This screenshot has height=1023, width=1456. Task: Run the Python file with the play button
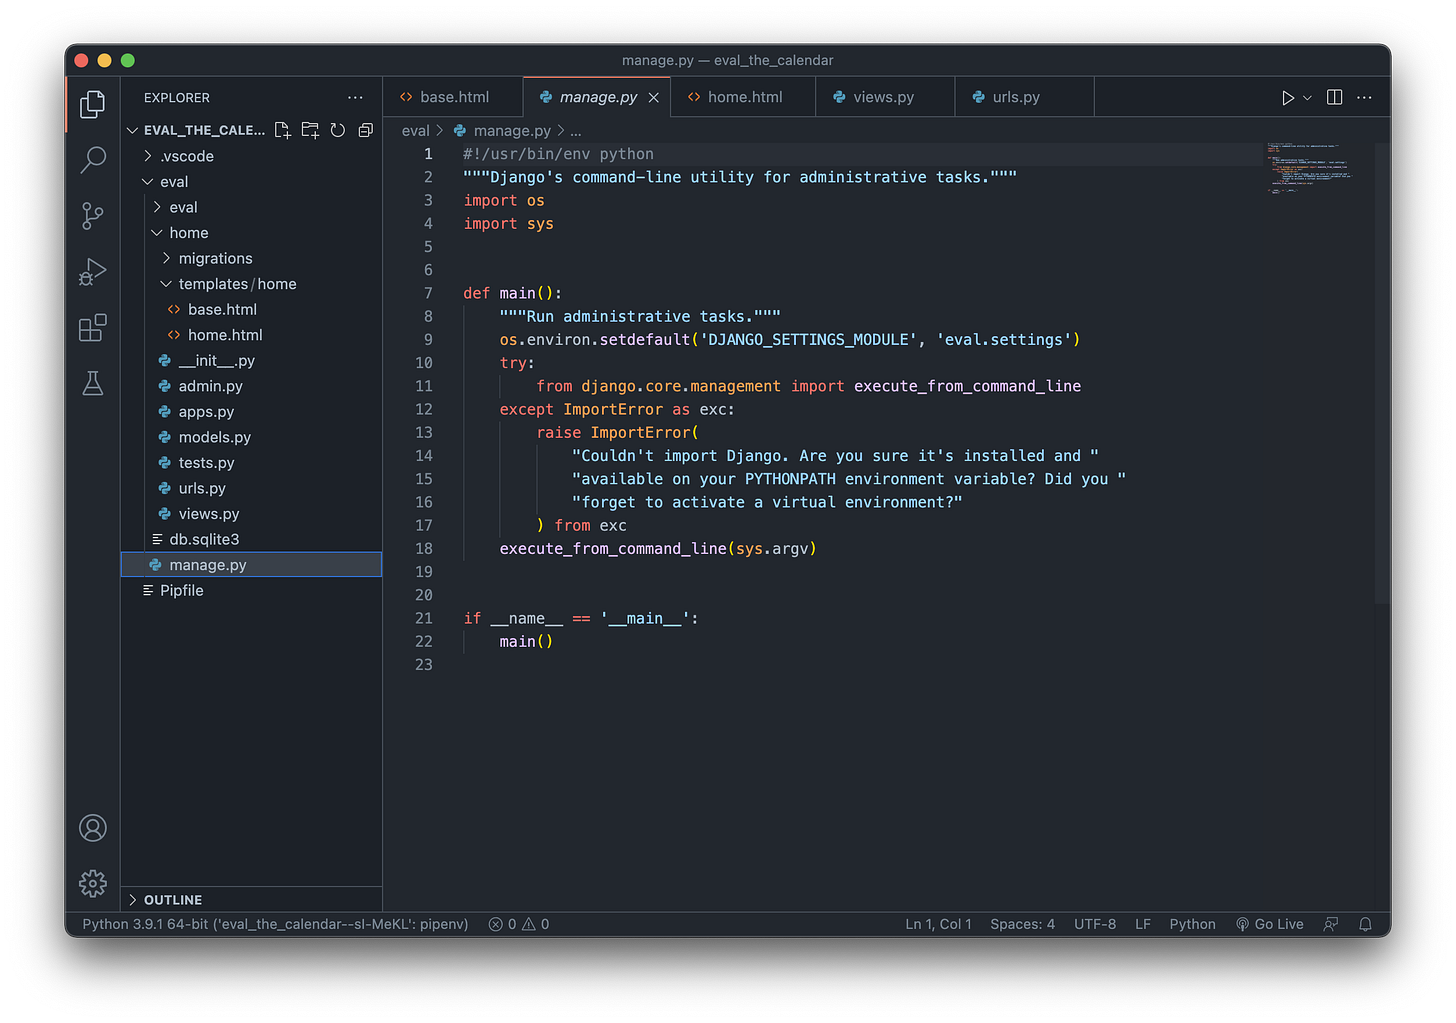pos(1288,96)
